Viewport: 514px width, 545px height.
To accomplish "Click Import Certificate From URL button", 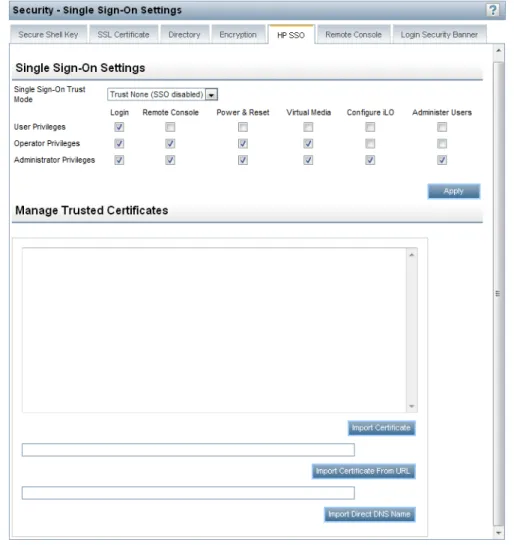I will 364,471.
